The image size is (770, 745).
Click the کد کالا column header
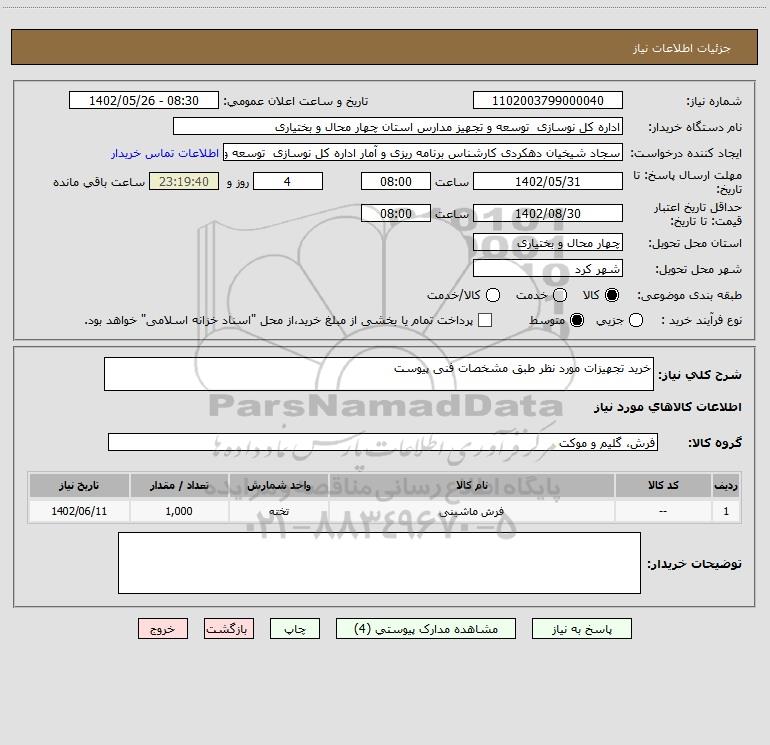pos(663,486)
